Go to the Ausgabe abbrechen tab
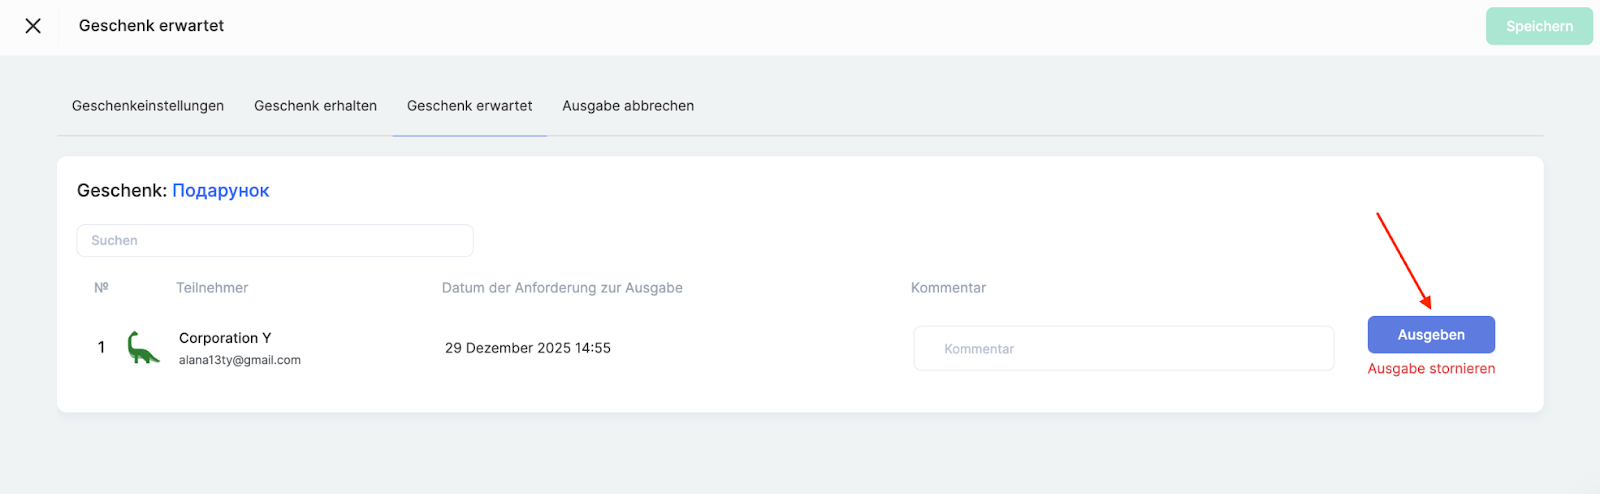This screenshot has width=1600, height=494. click(628, 106)
